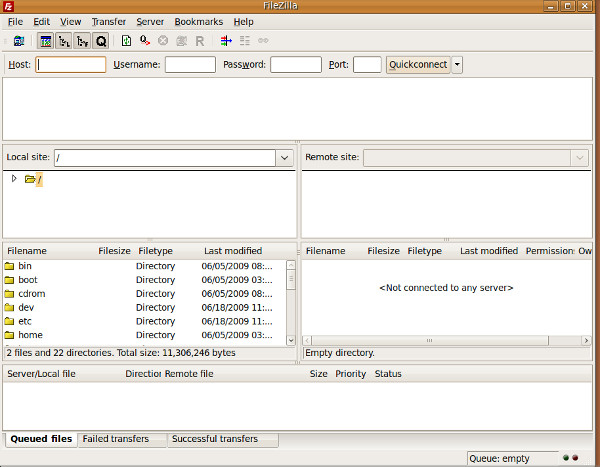The width and height of the screenshot is (600, 467).
Task: Click the process queue toolbar icon
Action: coord(145,41)
